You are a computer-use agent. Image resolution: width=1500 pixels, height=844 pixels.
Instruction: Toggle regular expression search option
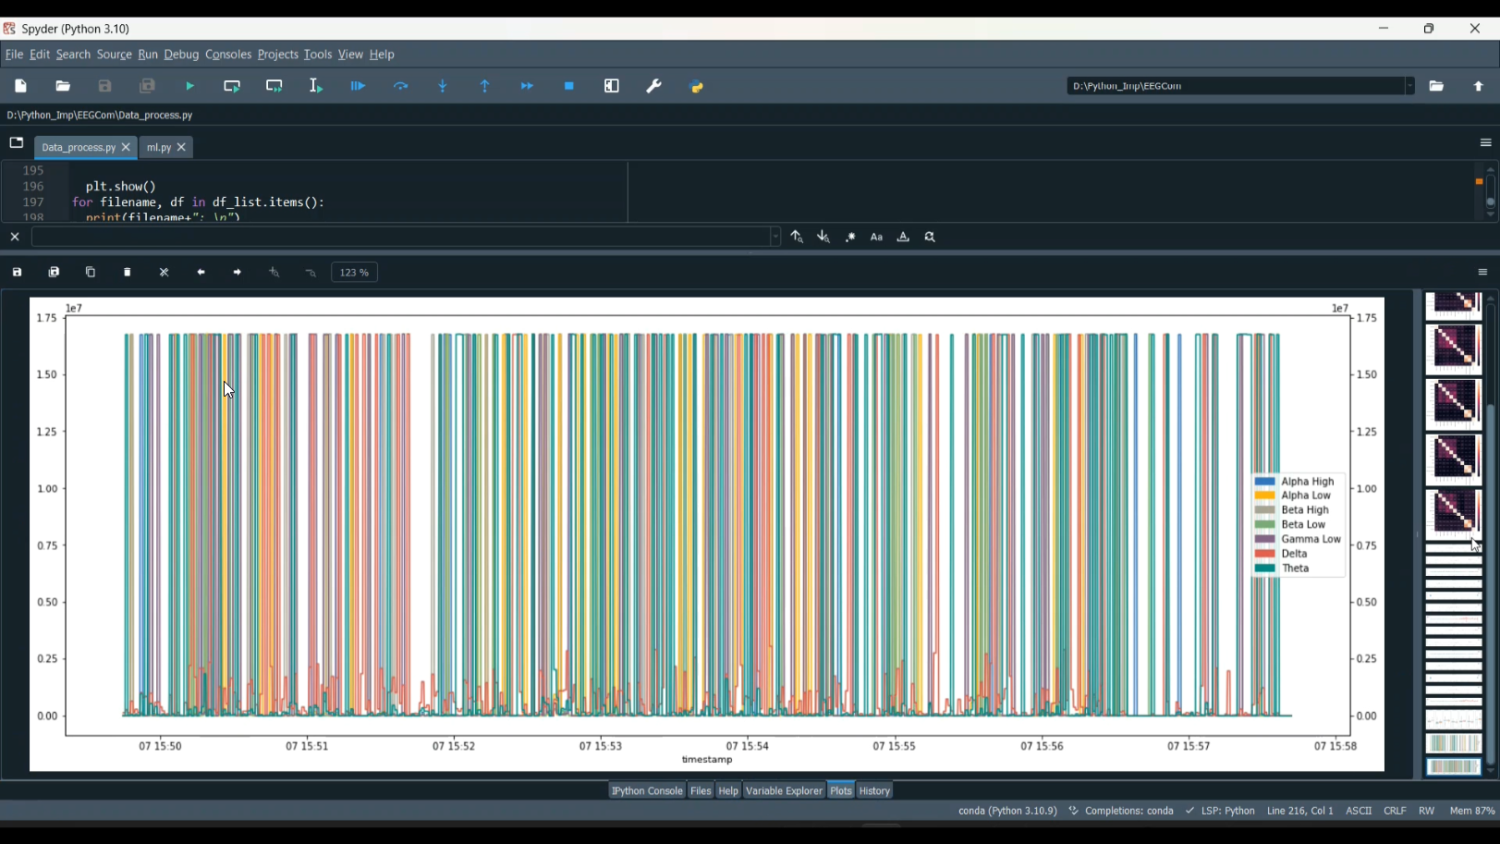(850, 238)
